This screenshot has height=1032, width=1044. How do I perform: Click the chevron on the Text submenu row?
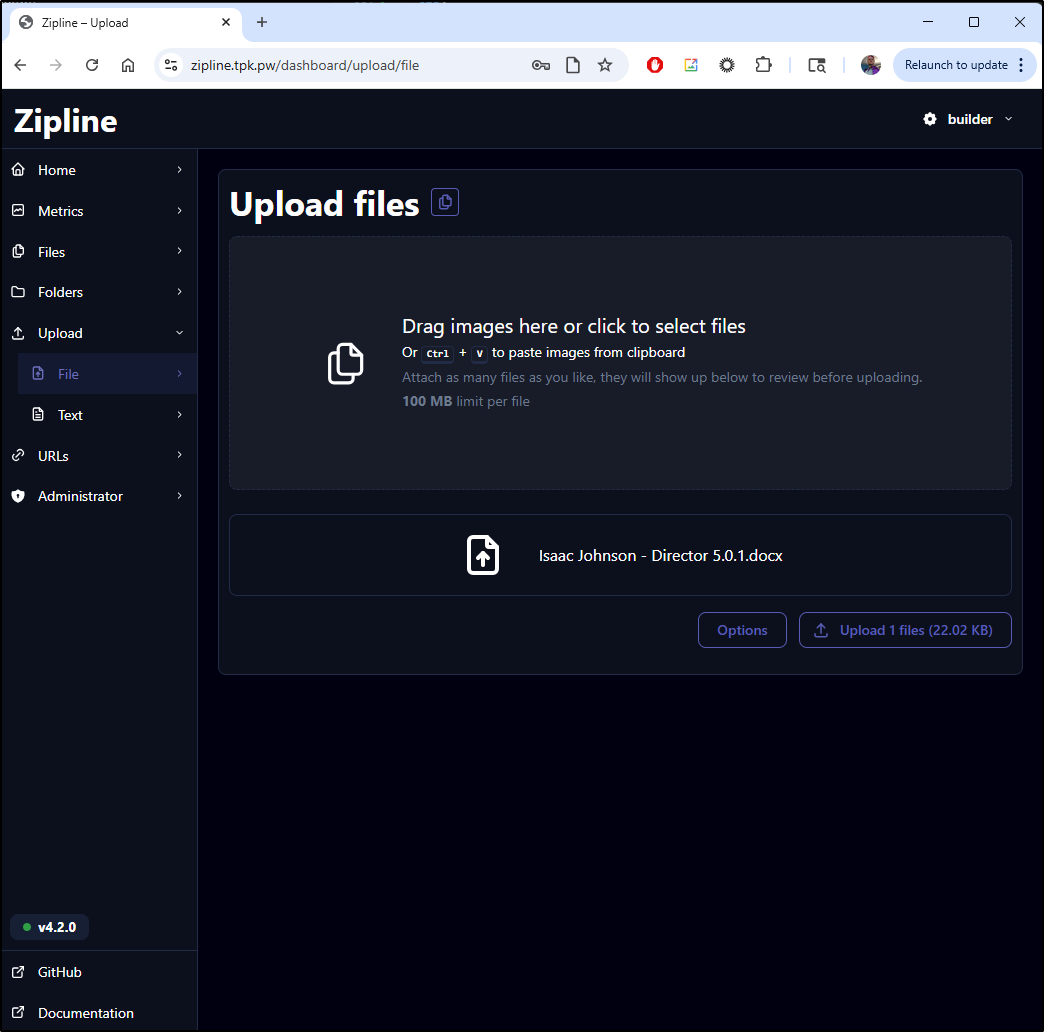click(180, 414)
